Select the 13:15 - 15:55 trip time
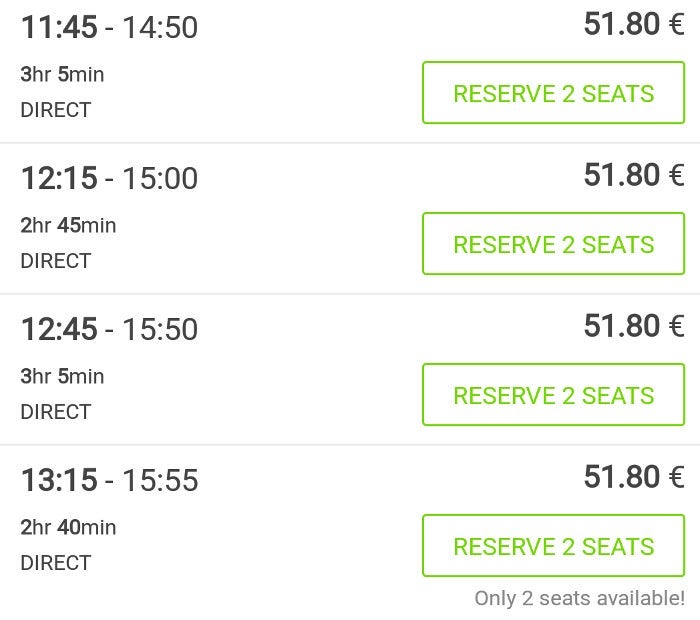The width and height of the screenshot is (700, 620). 109,480
